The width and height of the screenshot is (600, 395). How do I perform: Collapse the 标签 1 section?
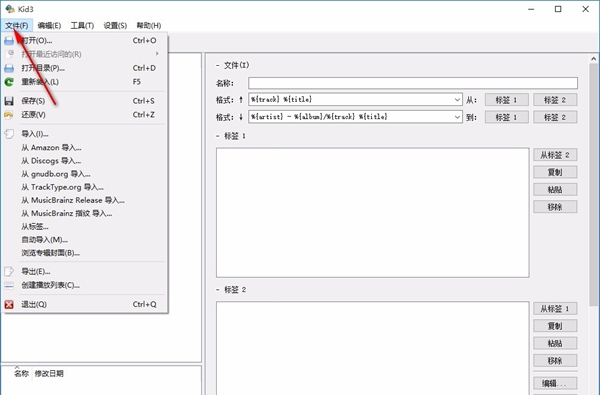click(x=218, y=136)
